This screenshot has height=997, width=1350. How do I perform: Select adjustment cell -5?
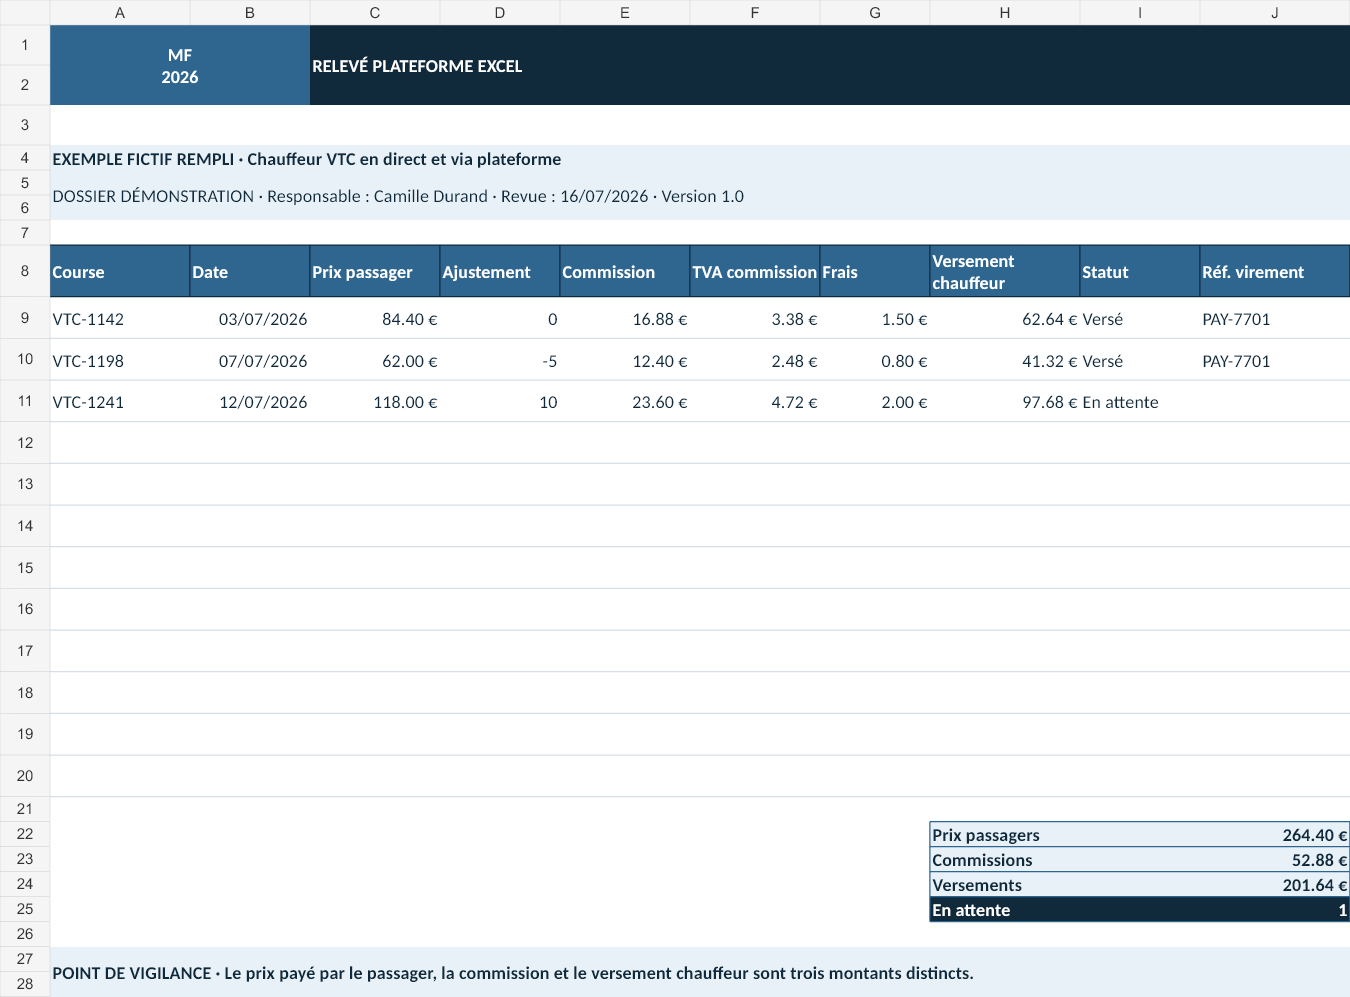(x=500, y=361)
